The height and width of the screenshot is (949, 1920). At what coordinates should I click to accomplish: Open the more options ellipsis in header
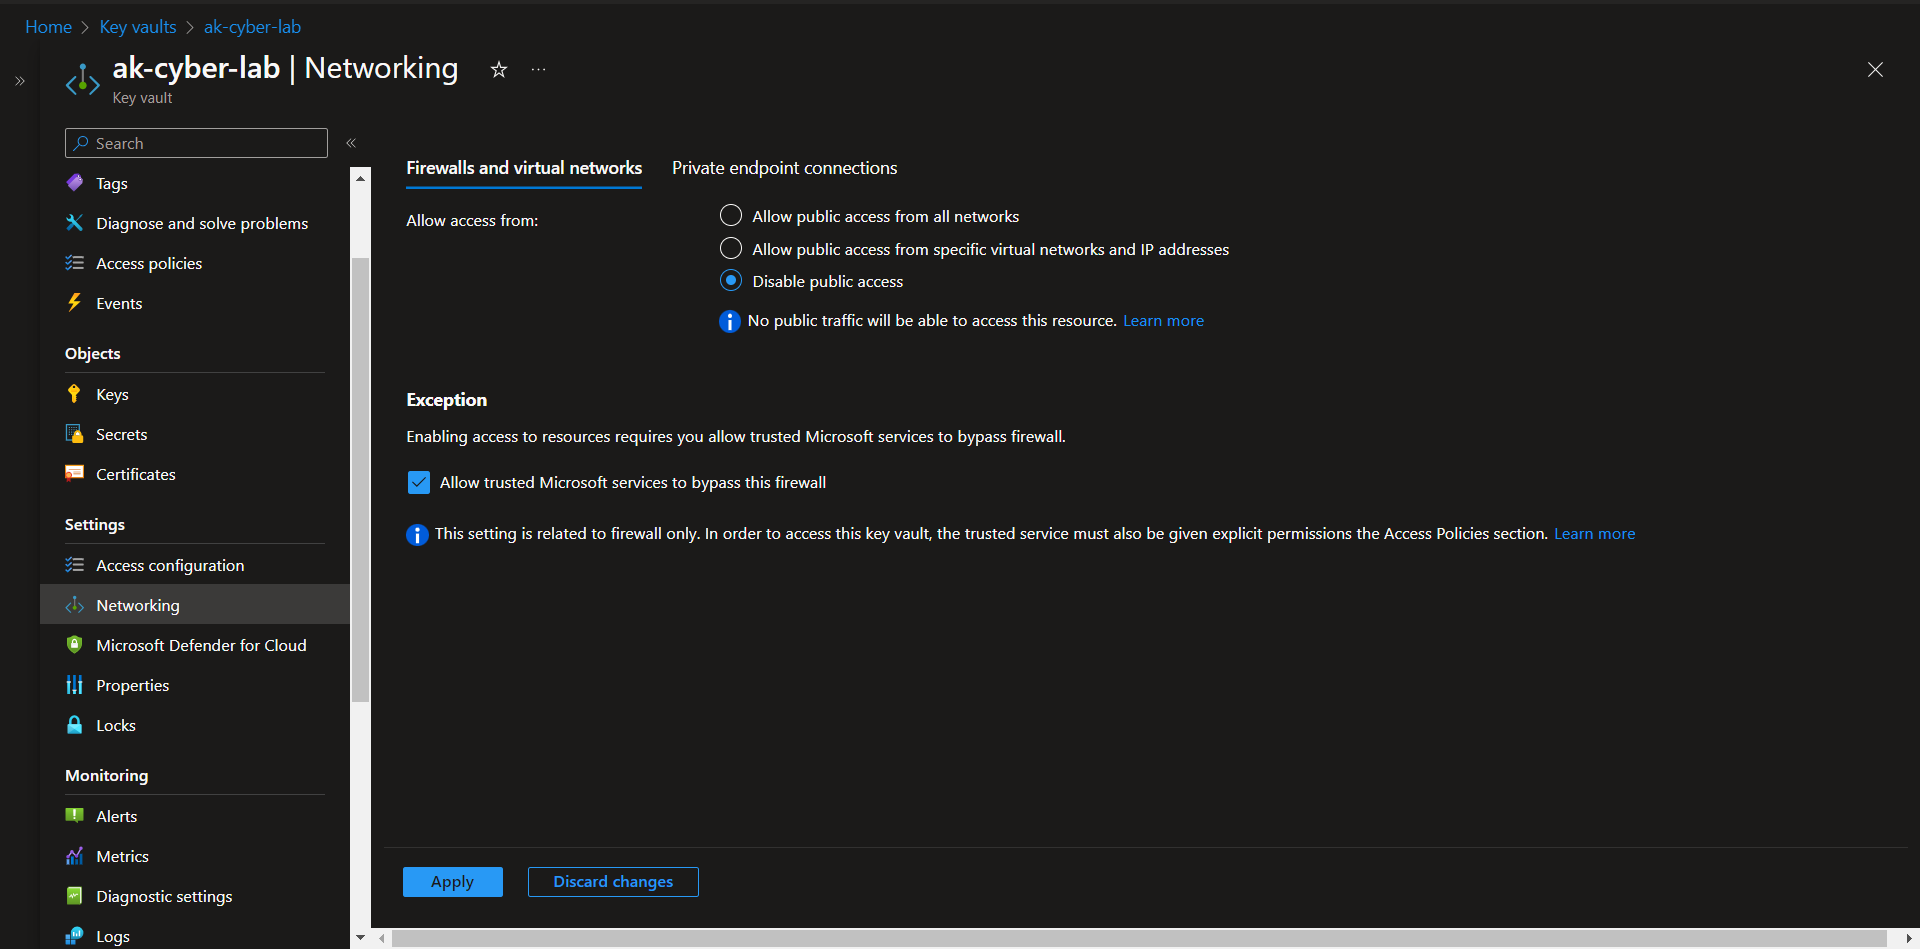click(539, 69)
